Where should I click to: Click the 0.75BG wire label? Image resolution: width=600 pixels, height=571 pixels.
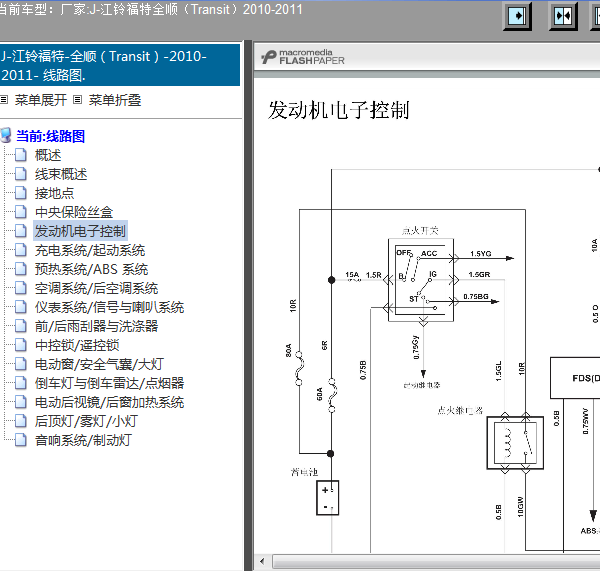[x=476, y=297]
